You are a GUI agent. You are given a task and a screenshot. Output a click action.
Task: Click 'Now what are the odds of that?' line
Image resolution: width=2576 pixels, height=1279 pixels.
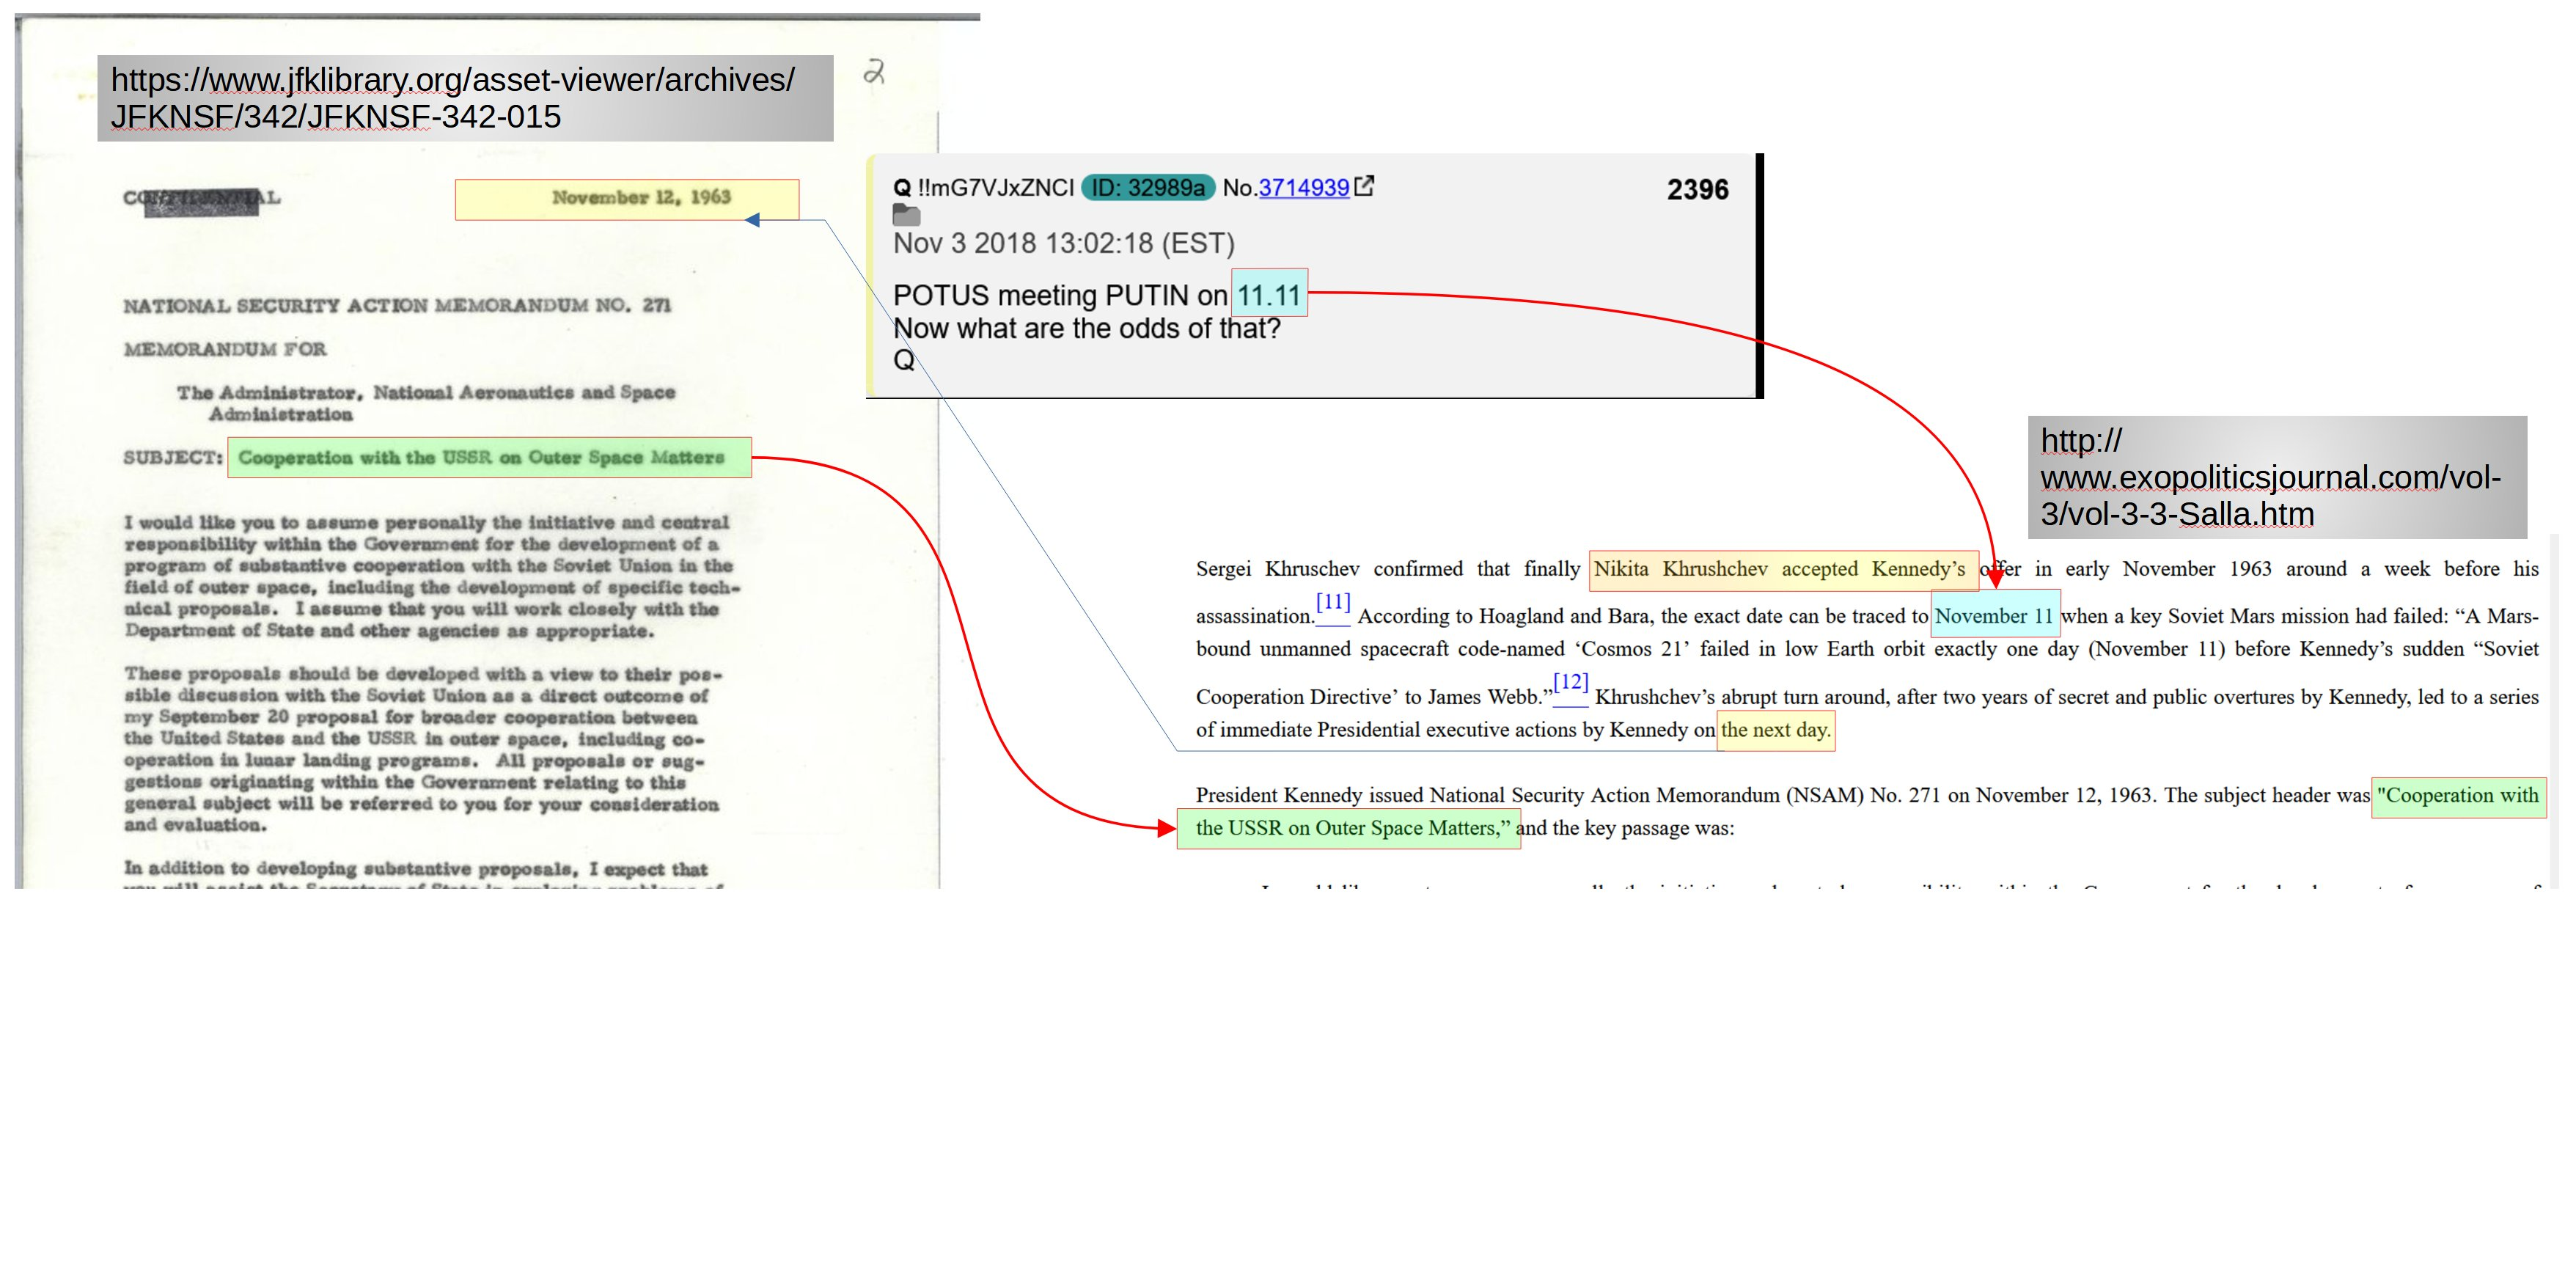1086,328
